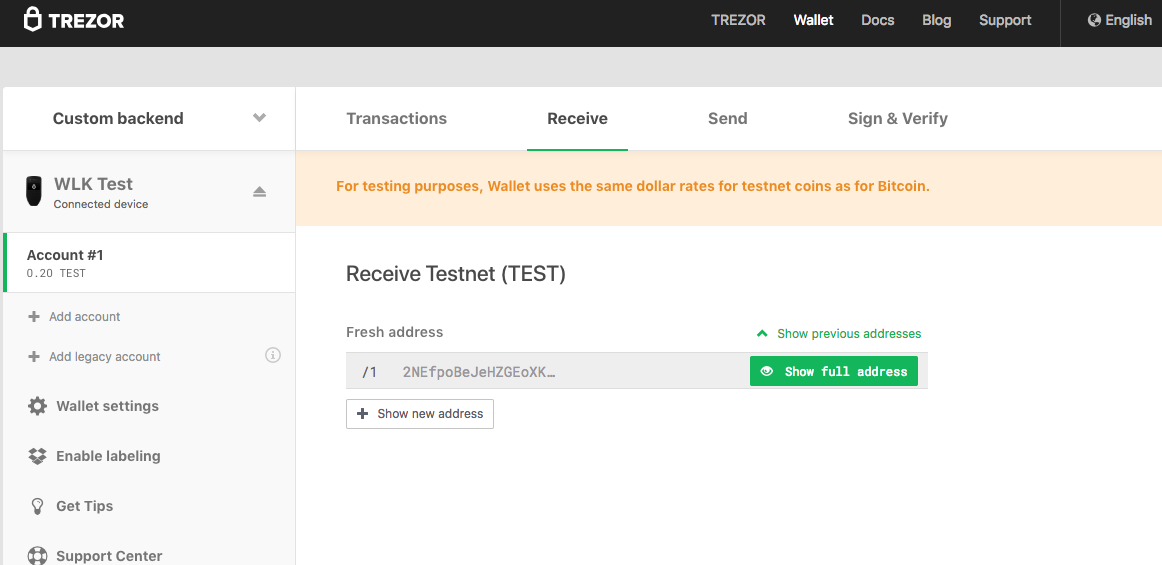Click the Get Tips lightbulb icon
The height and width of the screenshot is (565, 1162).
coord(37,506)
